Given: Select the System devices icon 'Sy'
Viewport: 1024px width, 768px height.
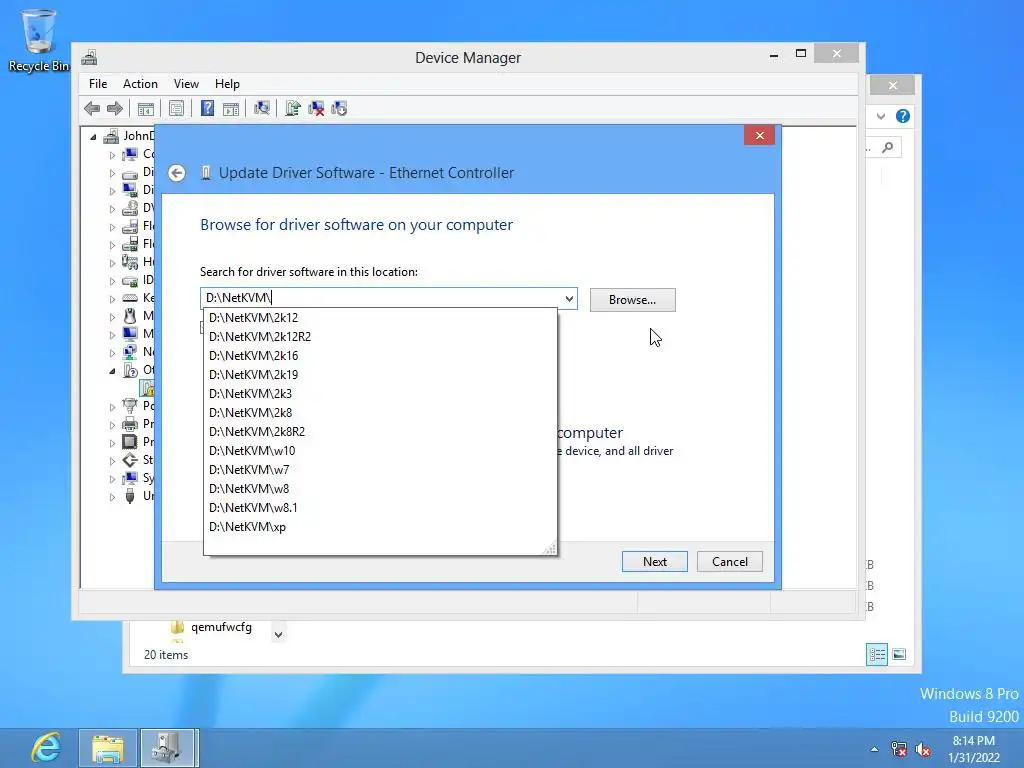Looking at the screenshot, I should click(x=130, y=478).
